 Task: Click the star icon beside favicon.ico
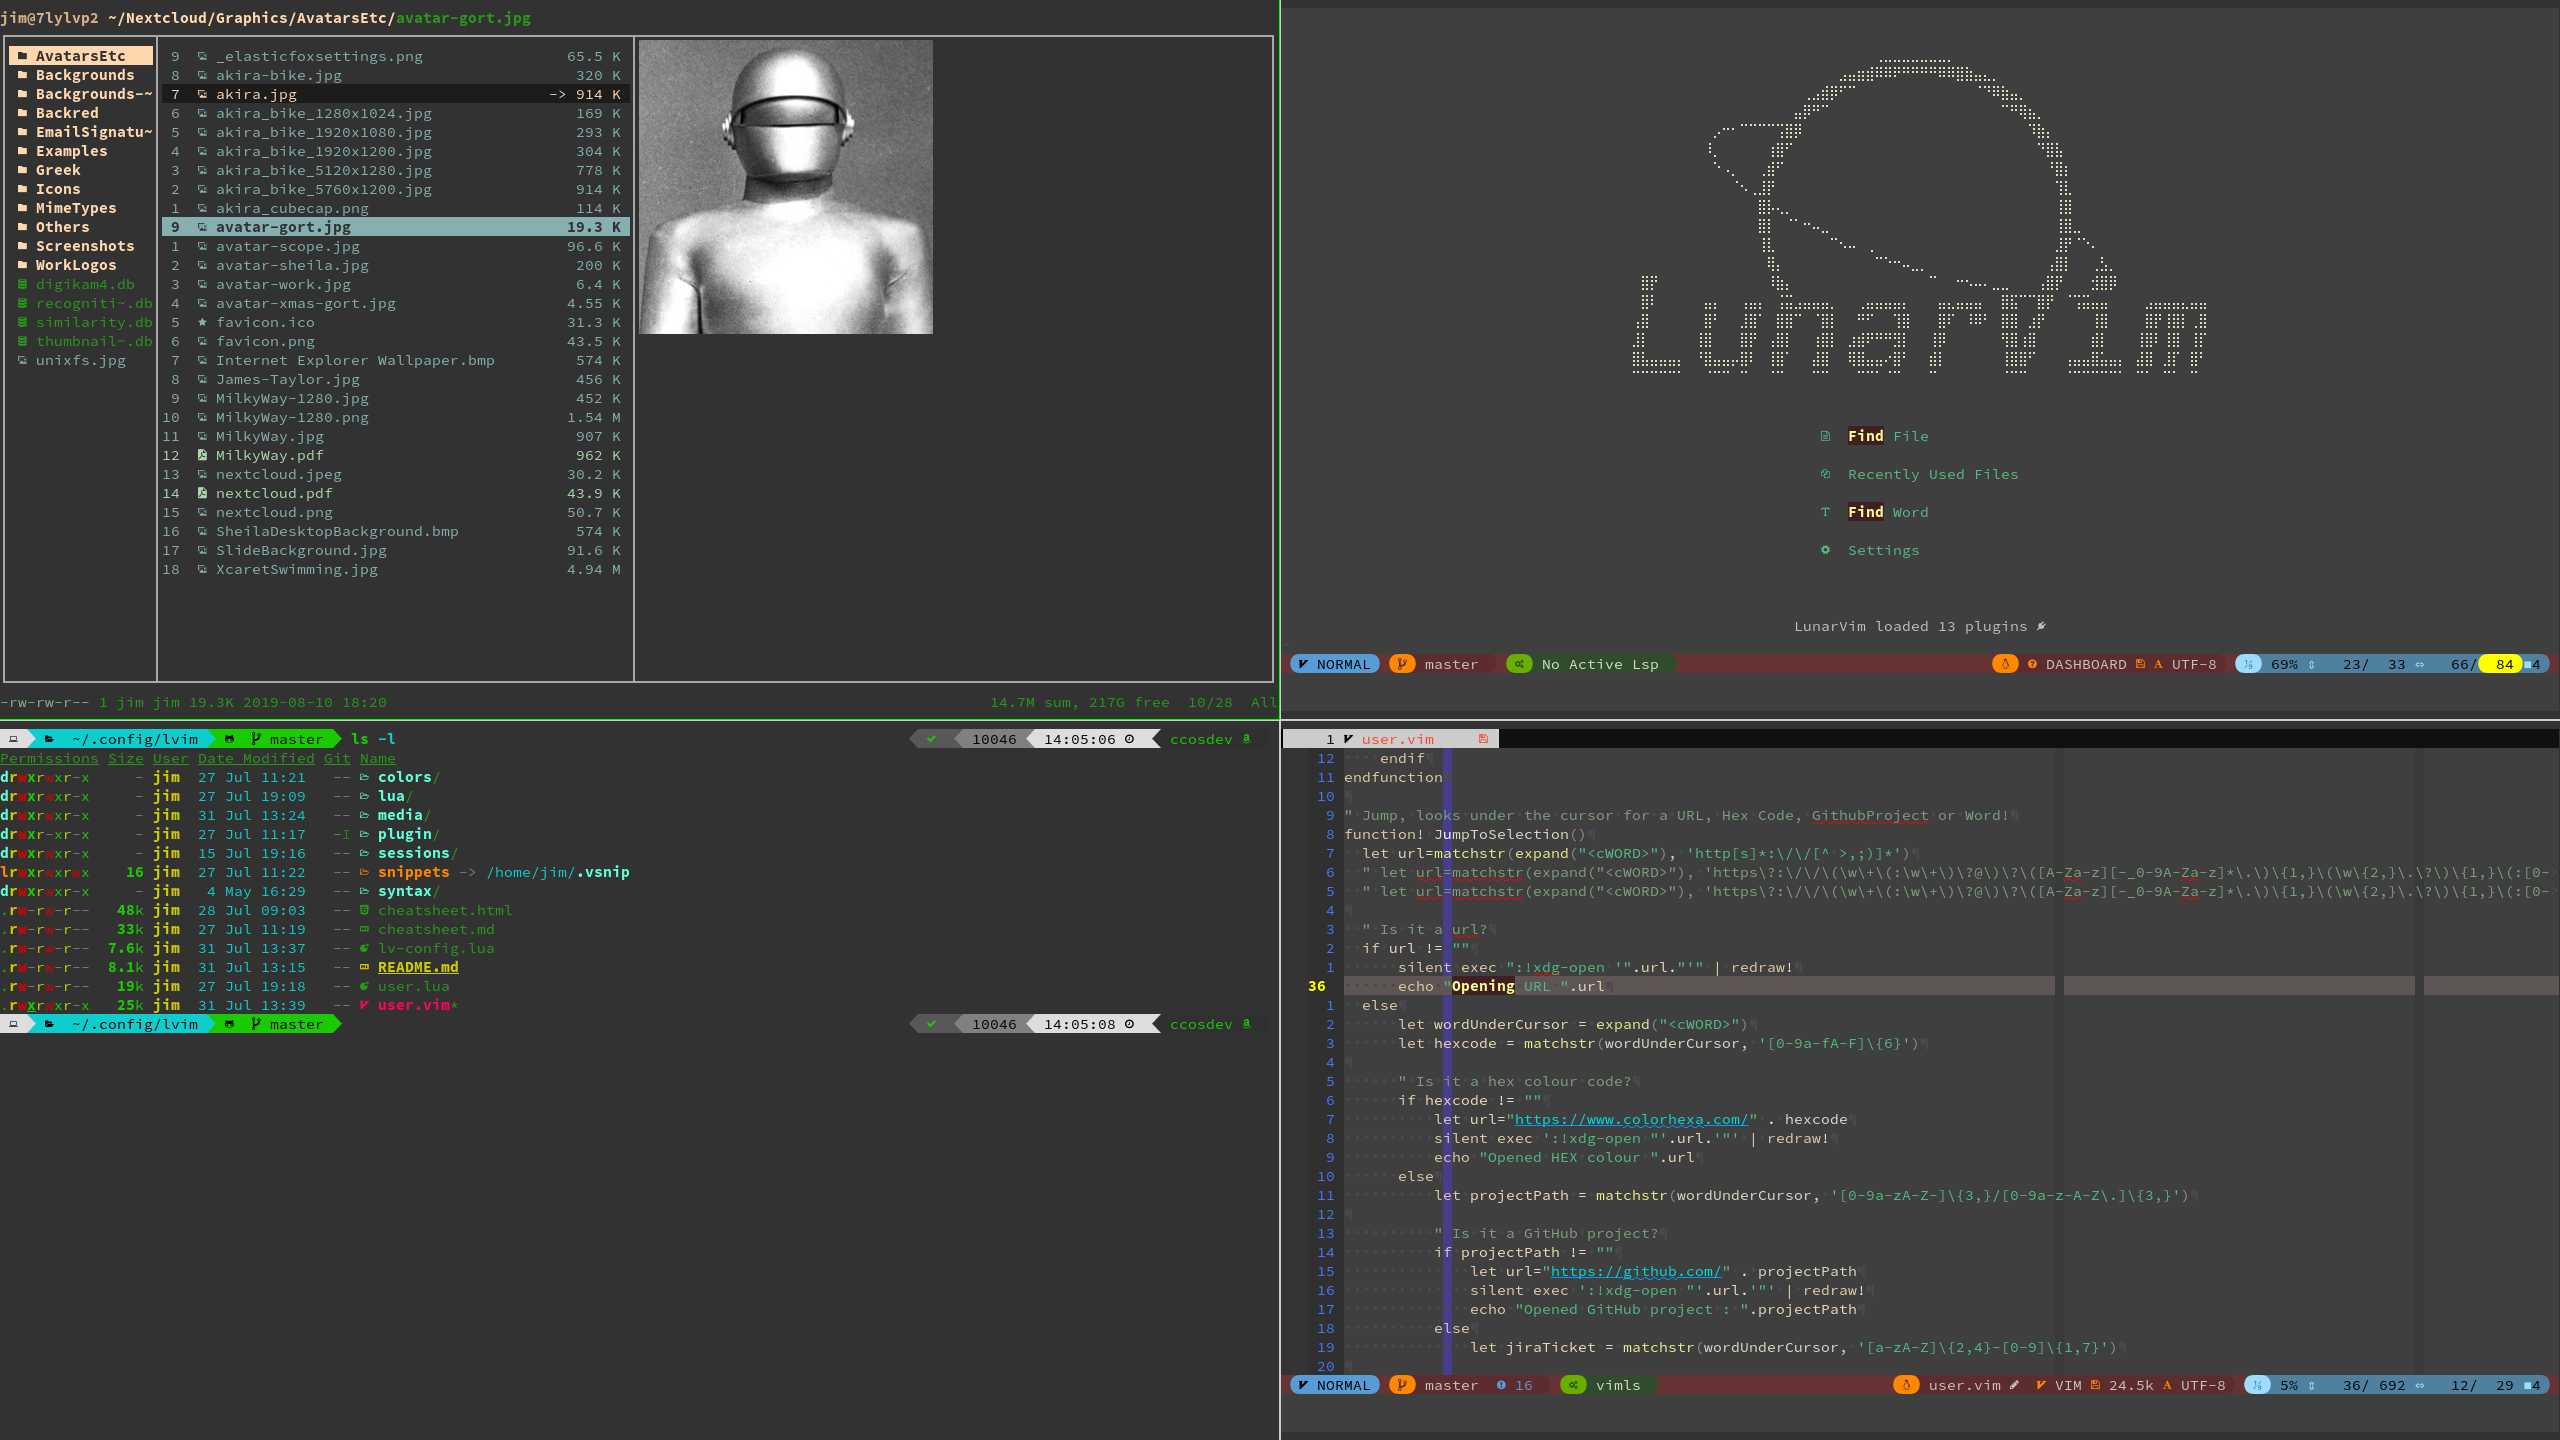202,322
